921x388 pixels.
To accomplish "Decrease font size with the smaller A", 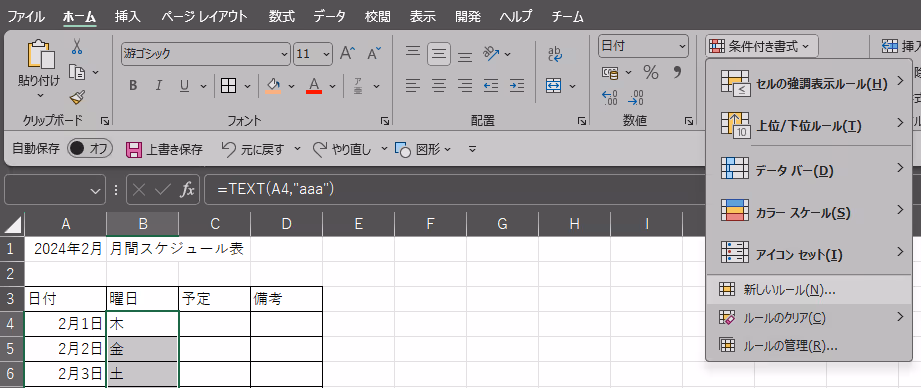I will pos(374,54).
